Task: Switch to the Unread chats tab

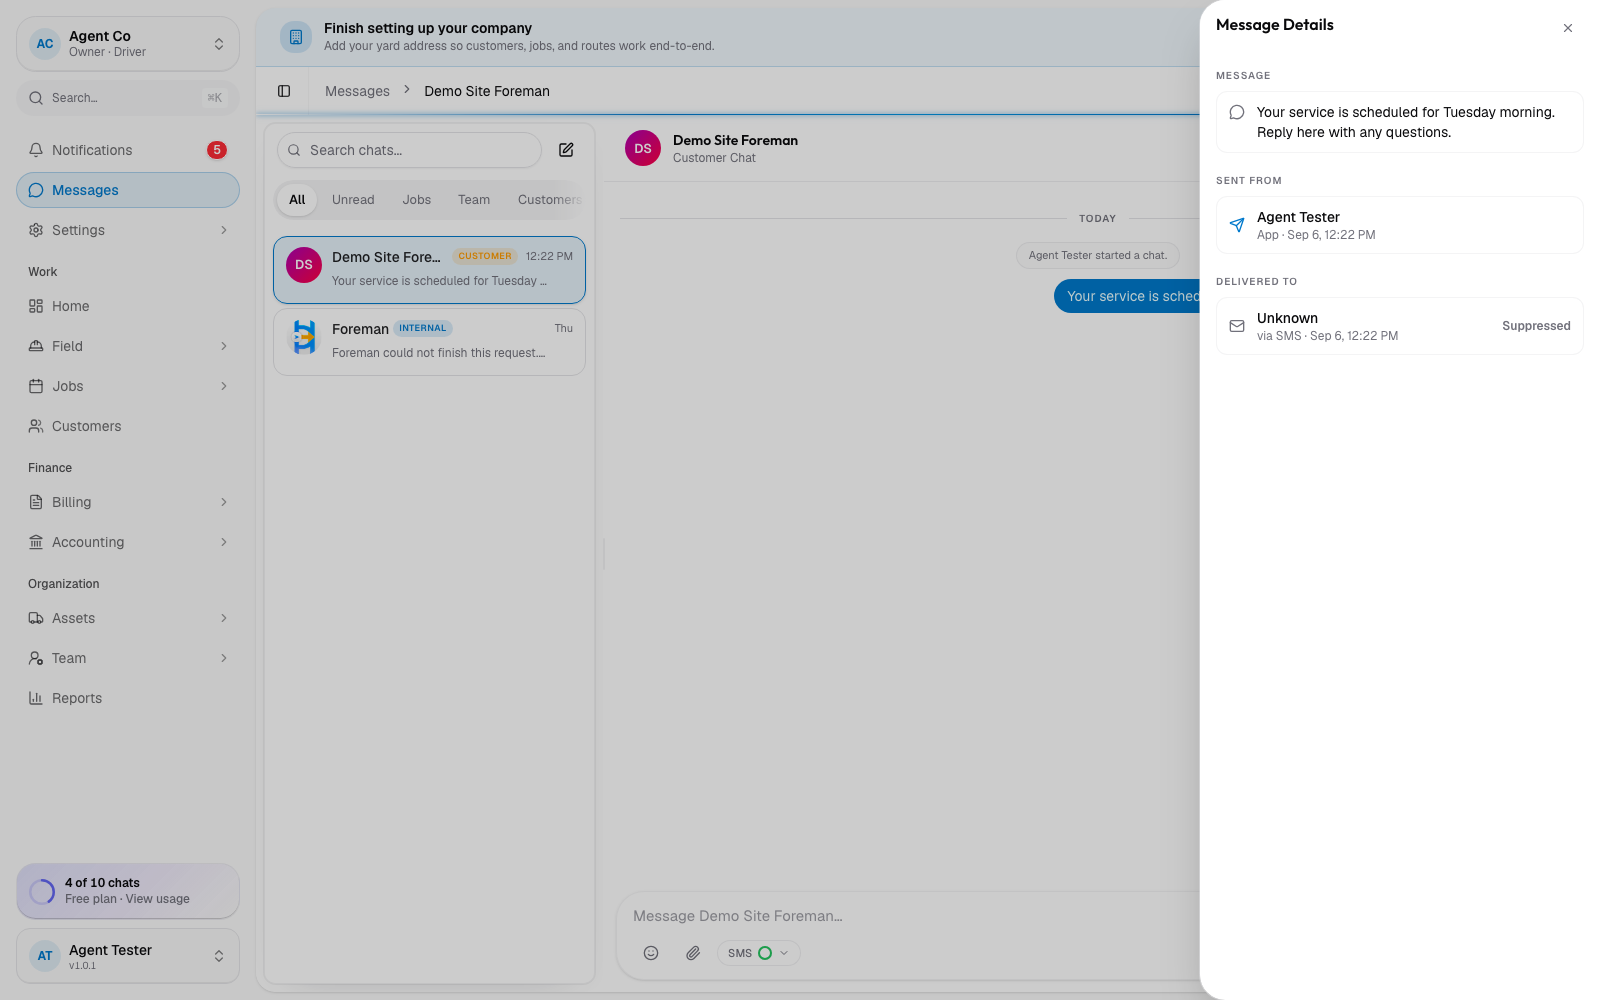Action: (353, 200)
